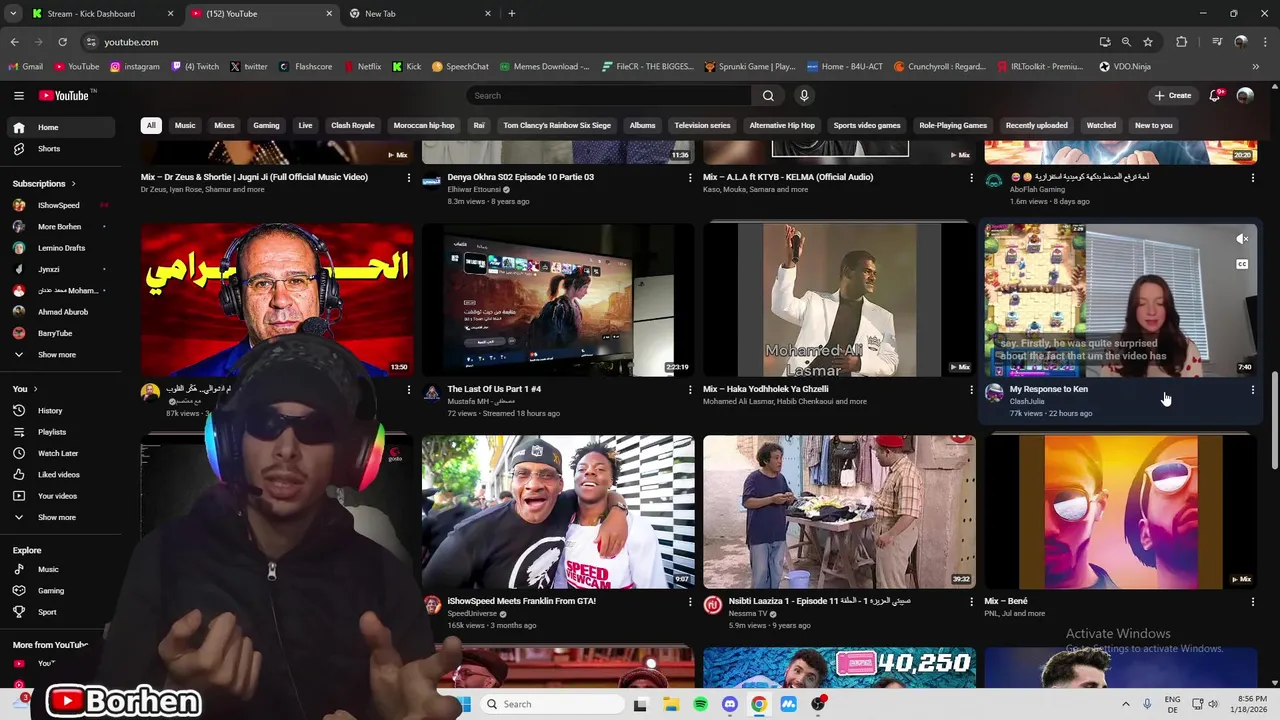Open options for Denya Okhra video
Viewport: 1280px width, 720px height.
pyautogui.click(x=690, y=177)
